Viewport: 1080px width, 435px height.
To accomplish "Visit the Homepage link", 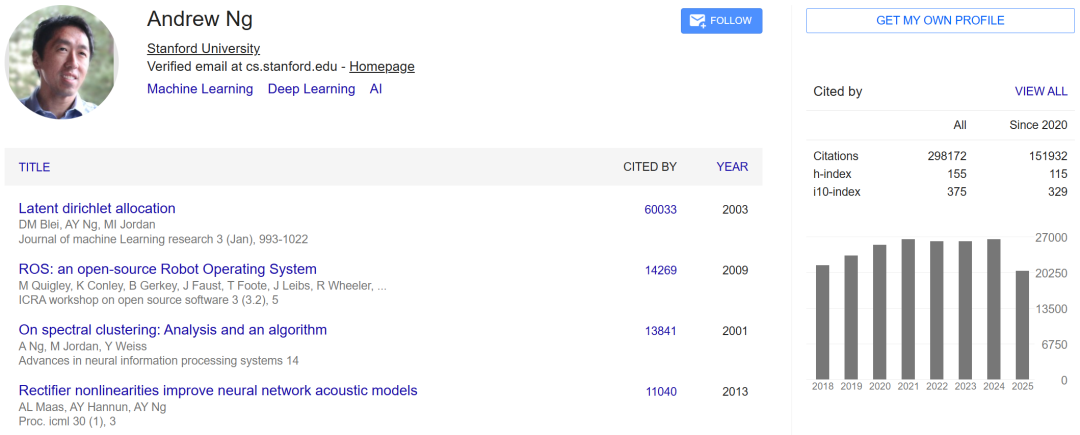I will click(382, 67).
